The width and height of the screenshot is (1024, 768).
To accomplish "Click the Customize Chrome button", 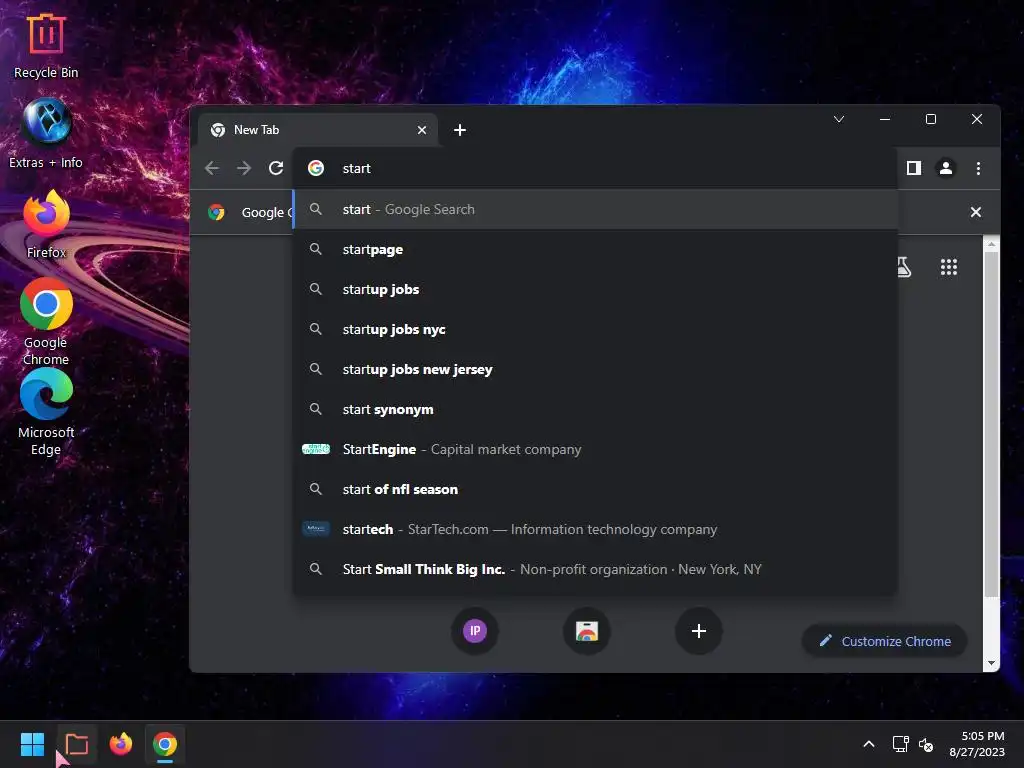I will (884, 641).
